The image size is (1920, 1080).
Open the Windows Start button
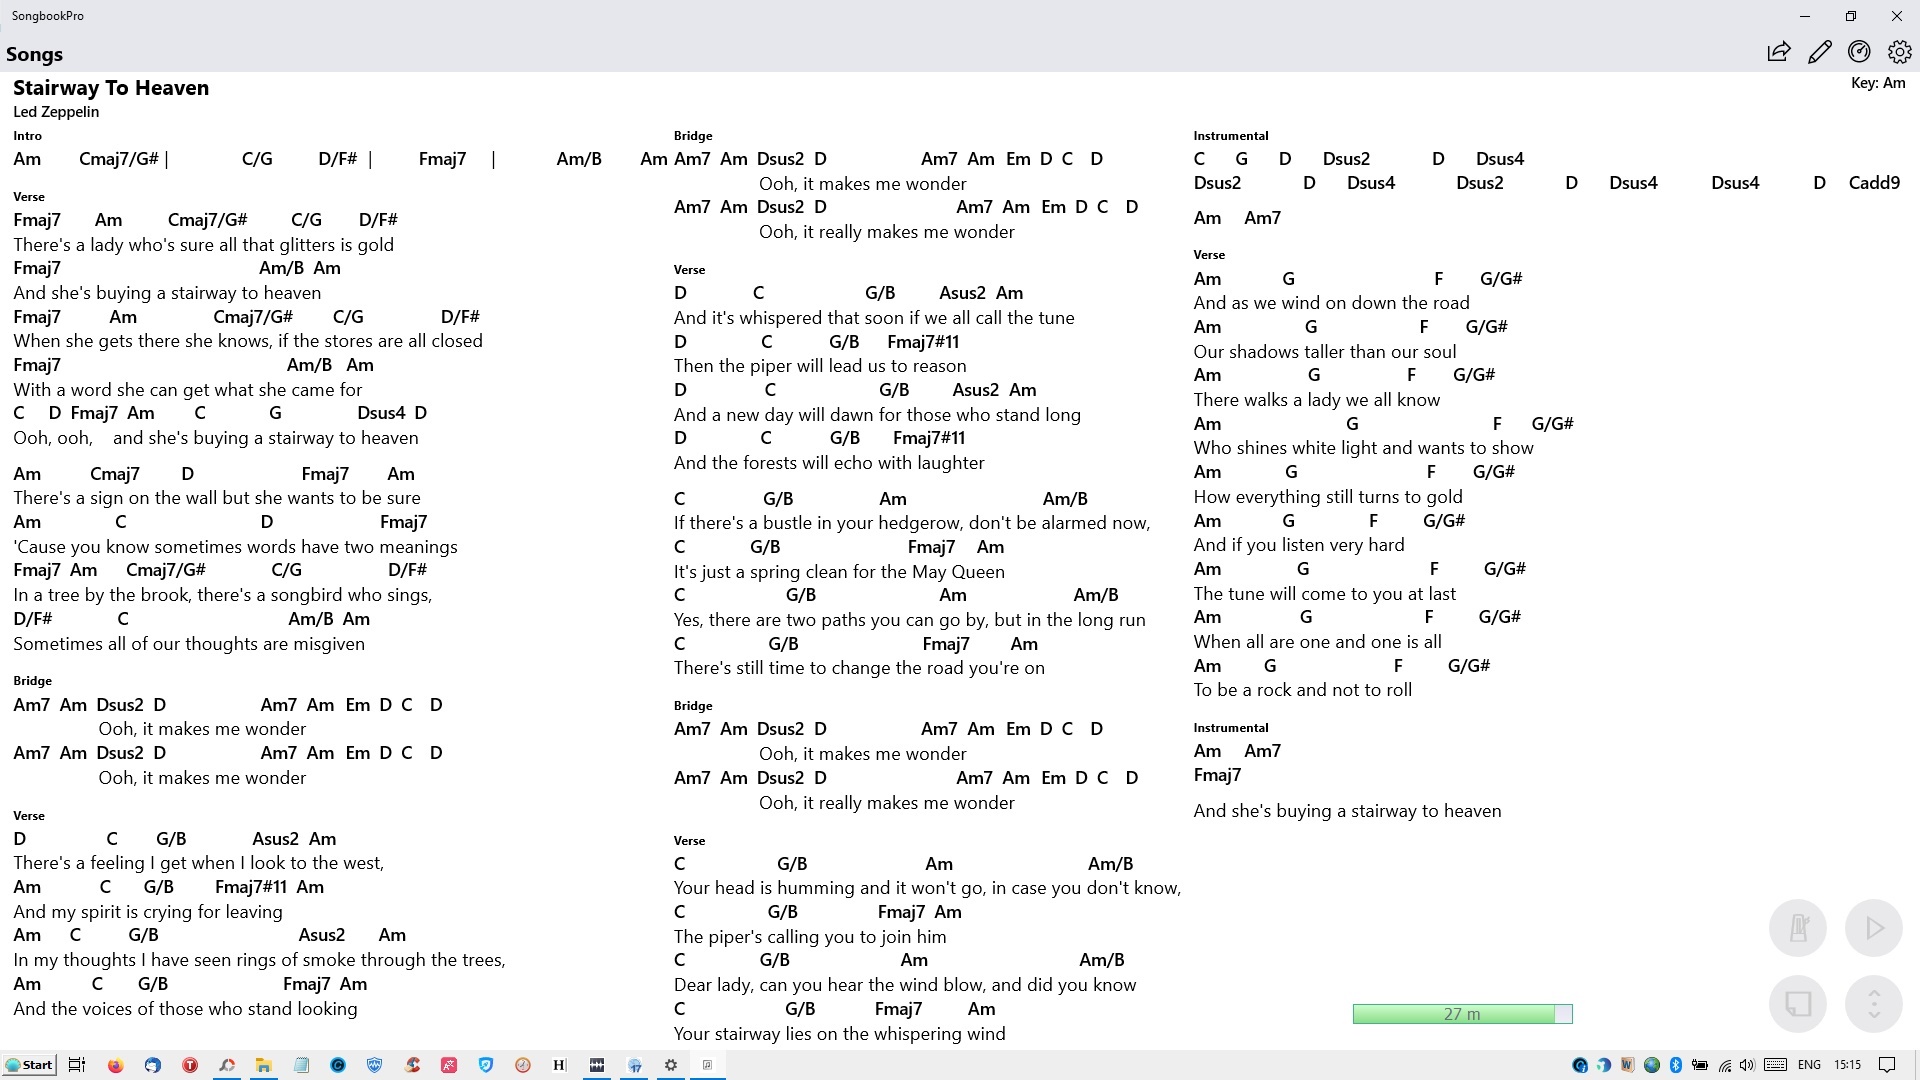click(x=29, y=1065)
